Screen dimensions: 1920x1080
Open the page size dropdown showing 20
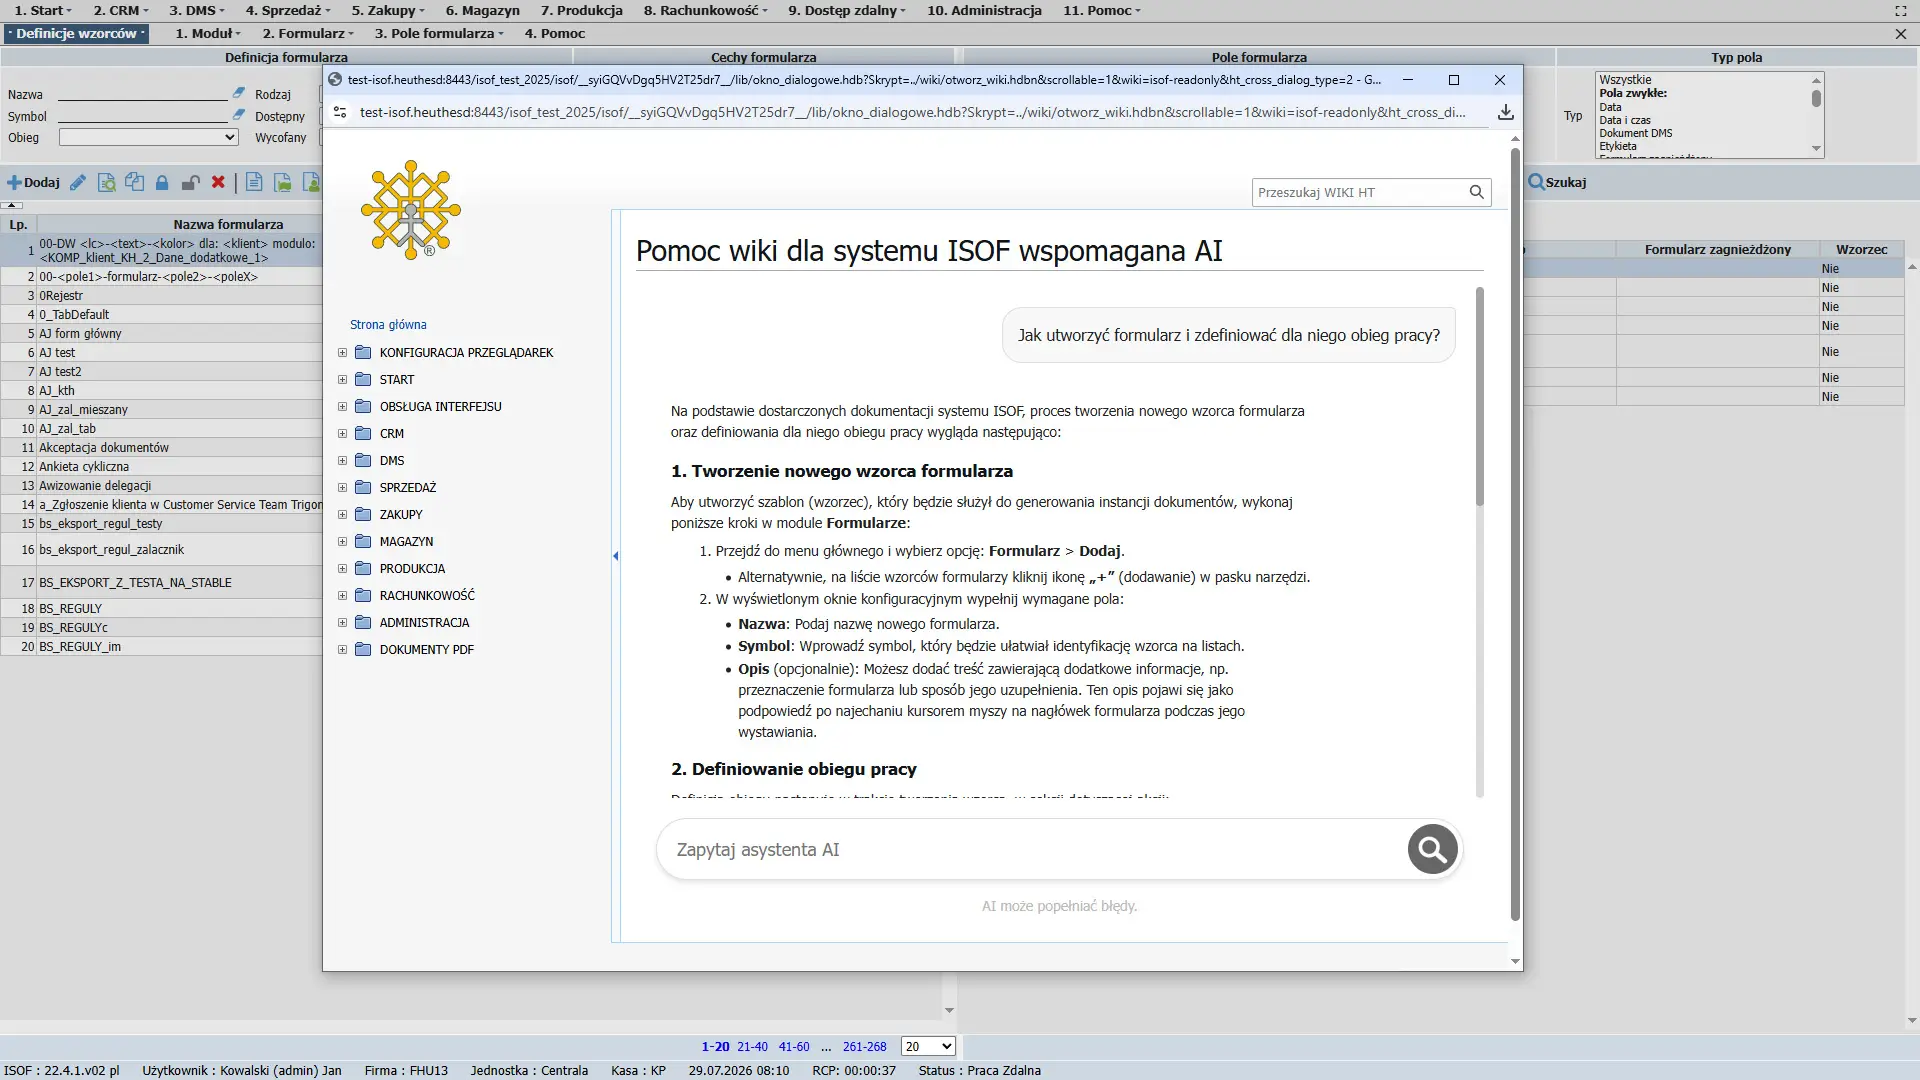[928, 1046]
